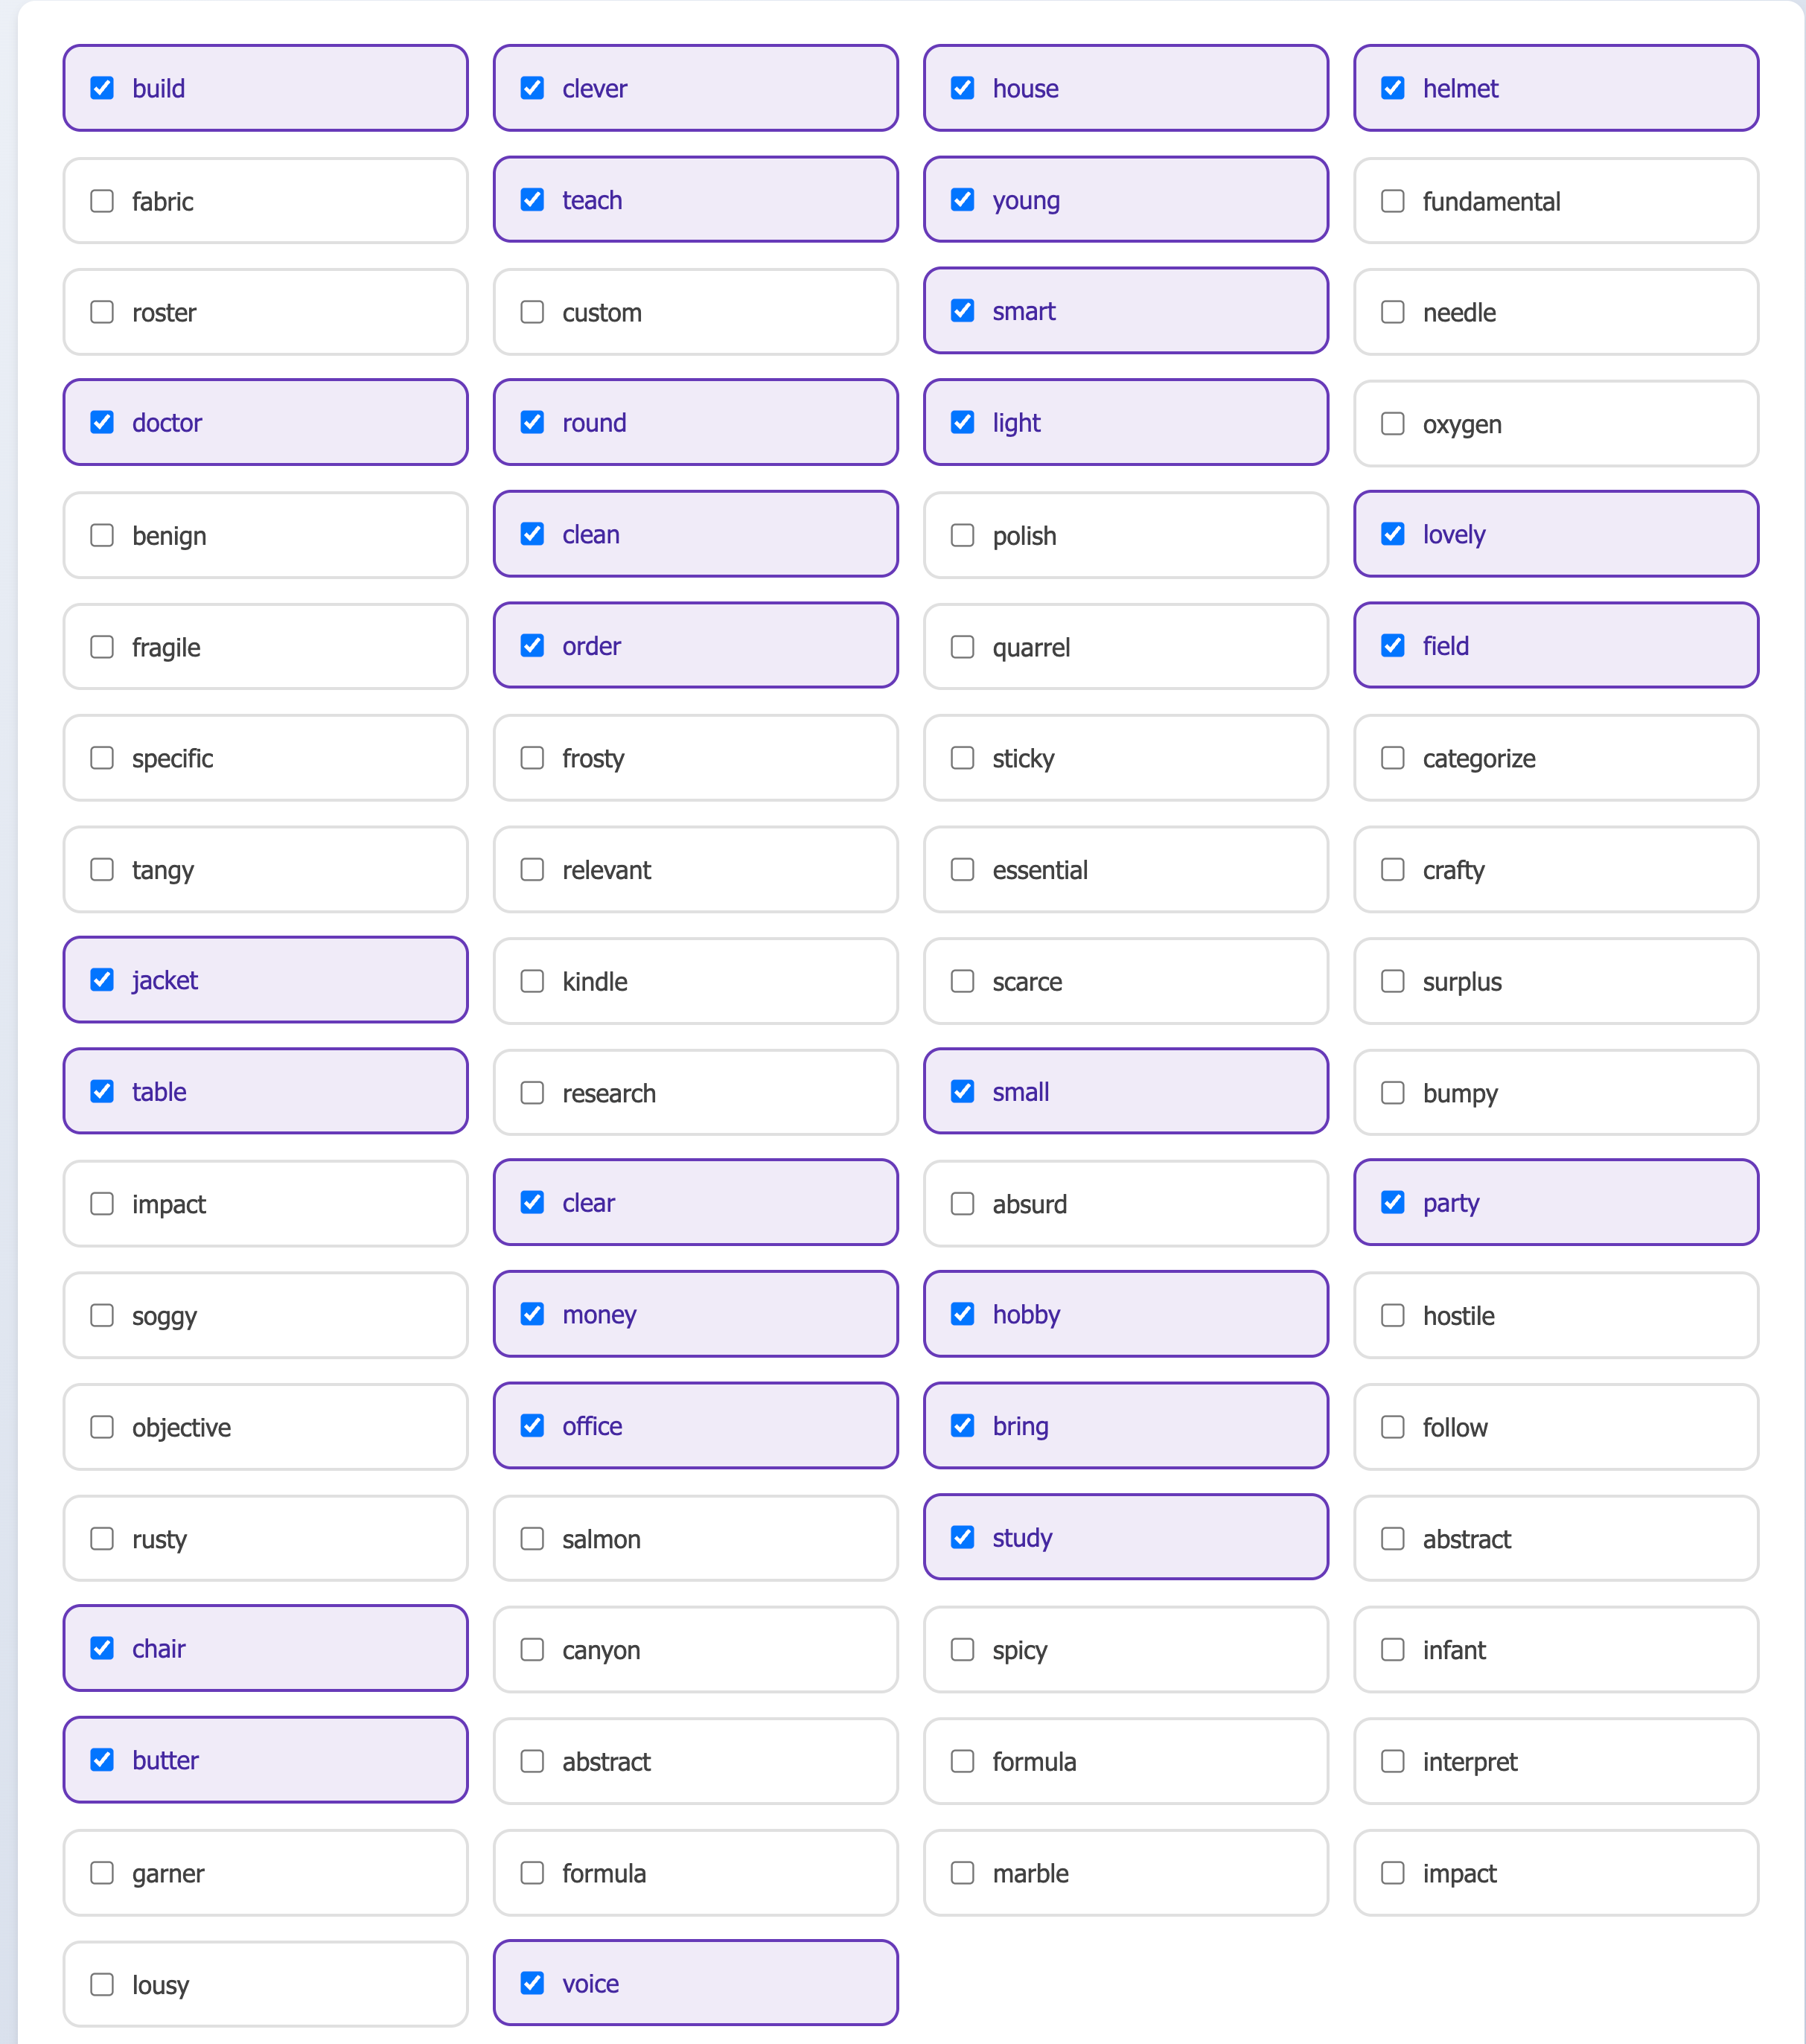Image resolution: width=1806 pixels, height=2044 pixels.
Task: Tick the 'salmon' checkbox
Action: tap(532, 1538)
